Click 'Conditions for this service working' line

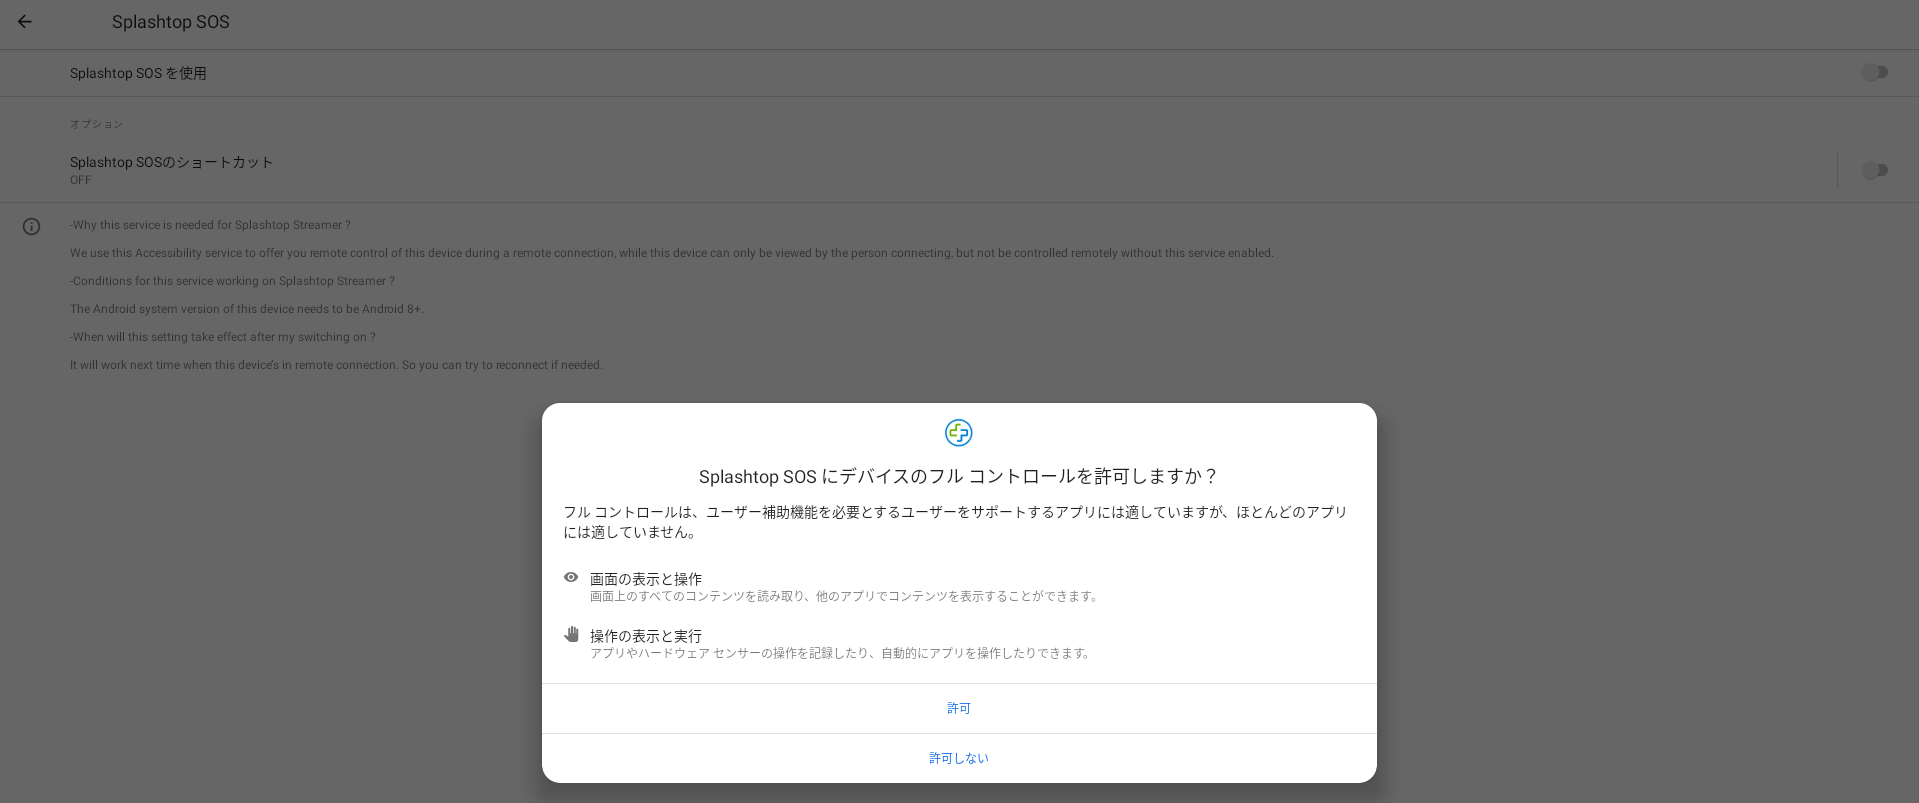232,281
